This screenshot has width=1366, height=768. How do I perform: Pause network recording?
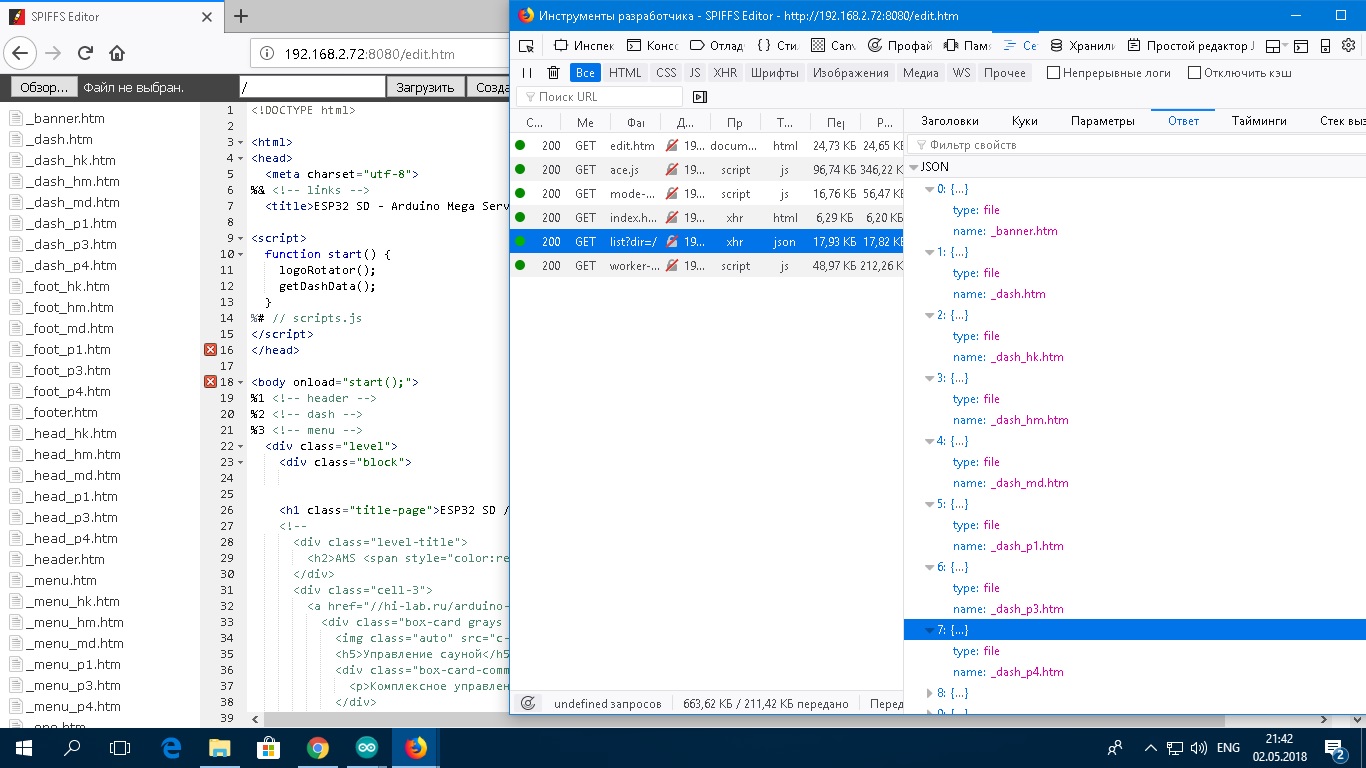click(527, 73)
